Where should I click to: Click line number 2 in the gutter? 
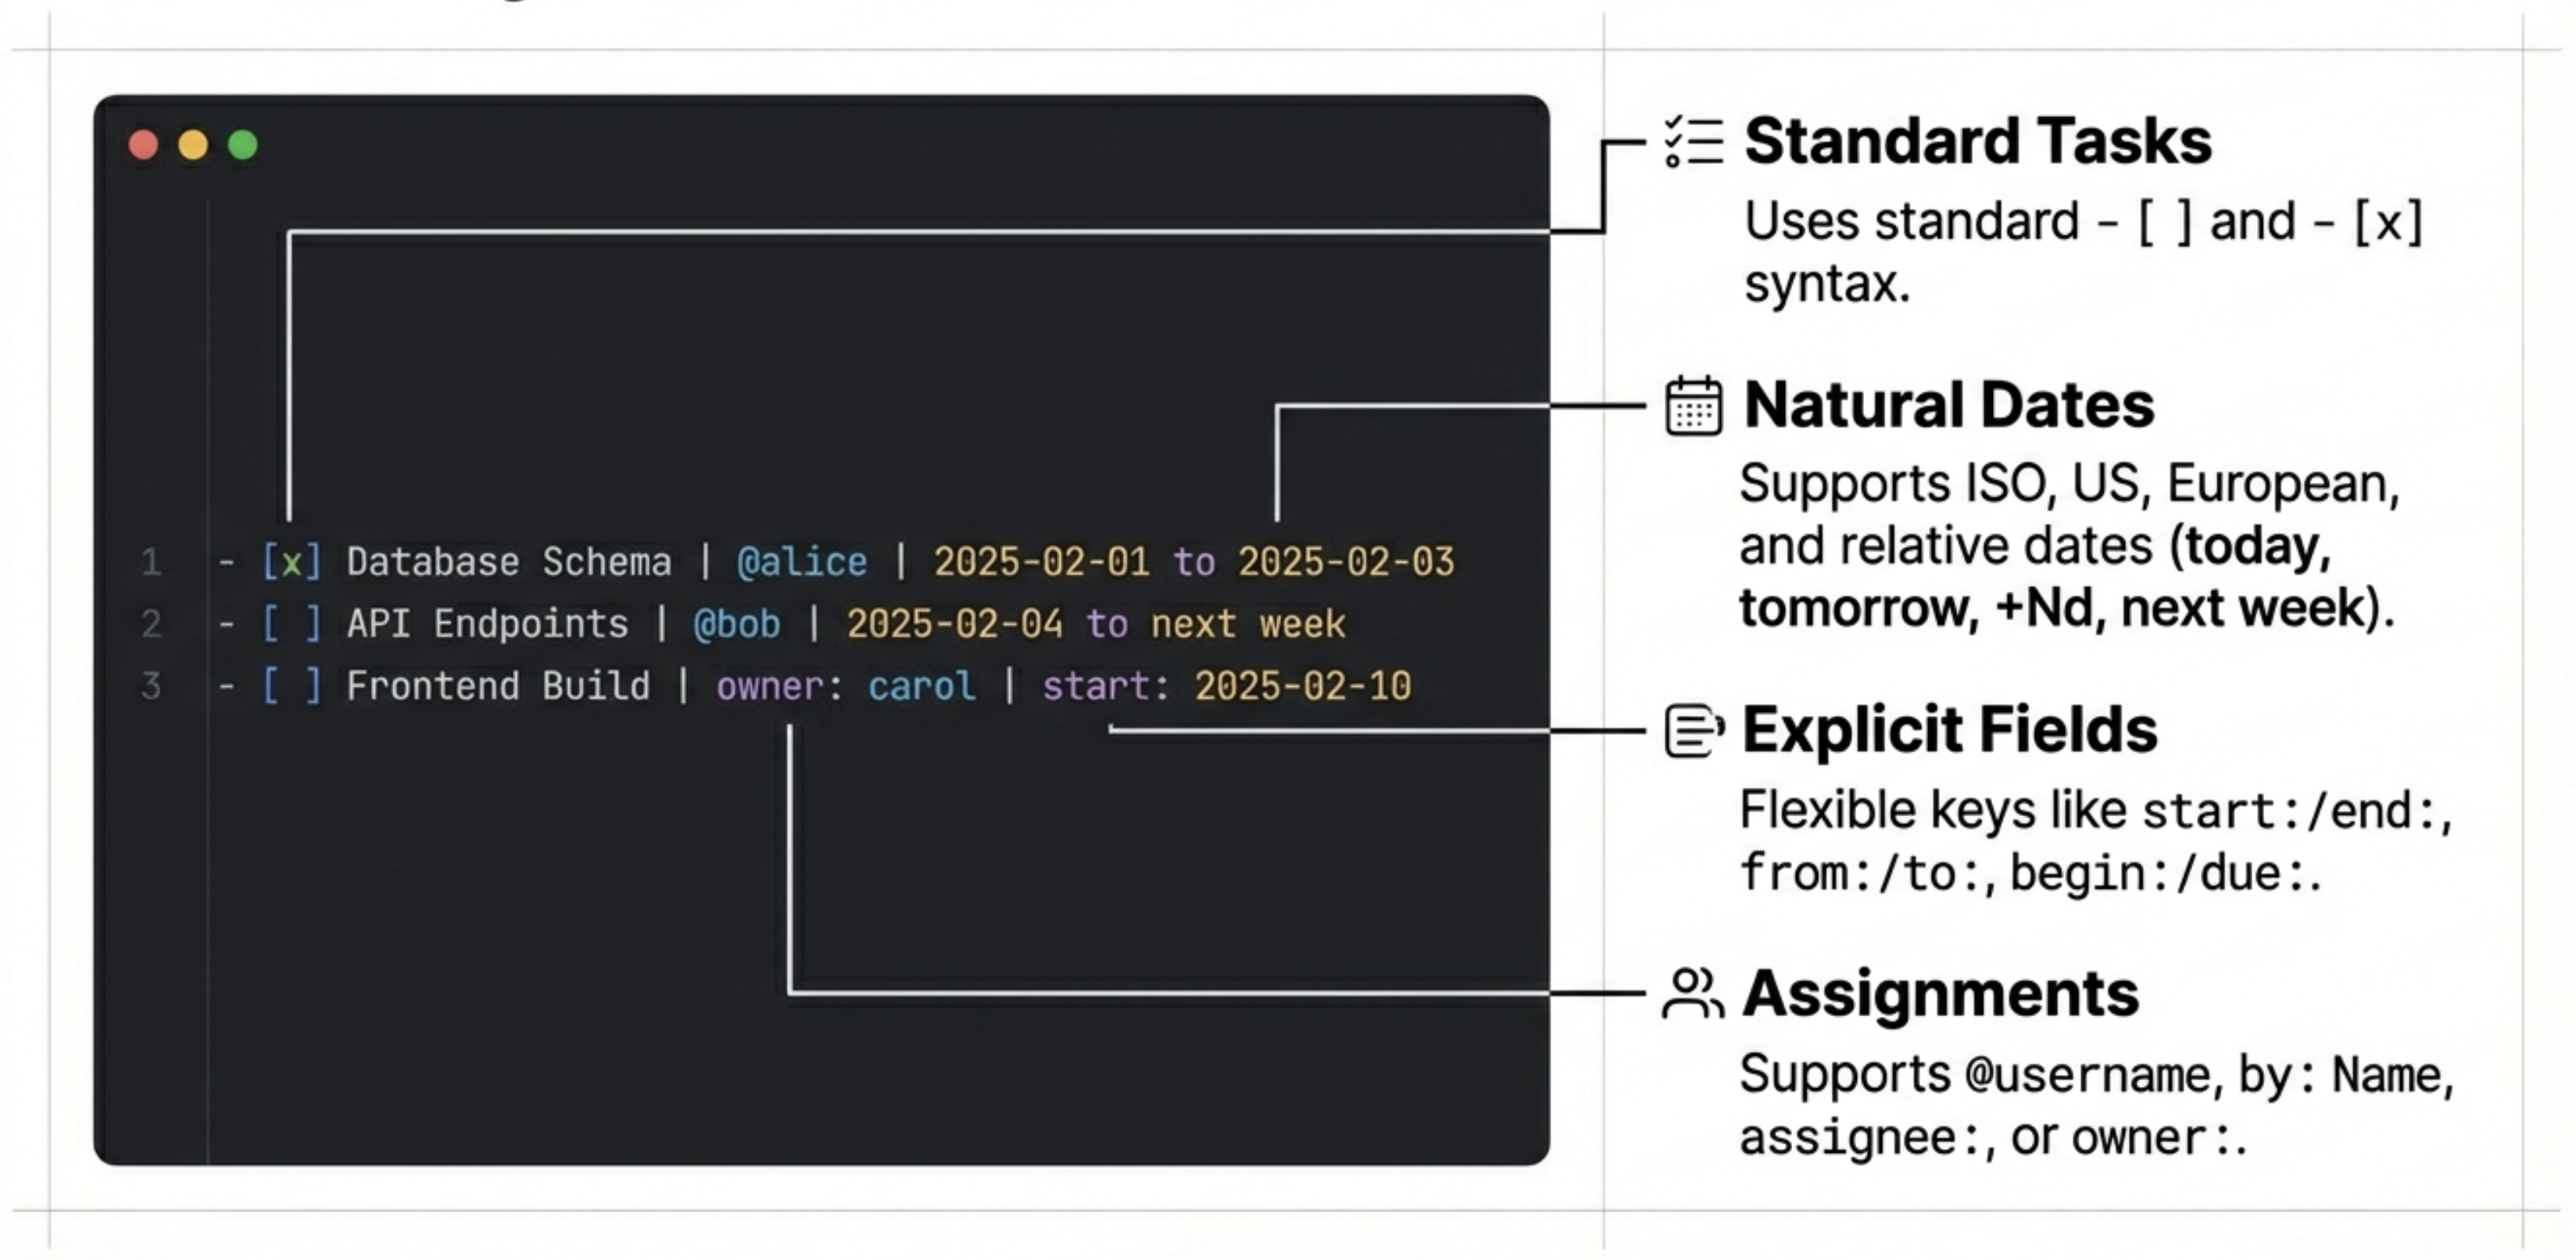pos(151,624)
